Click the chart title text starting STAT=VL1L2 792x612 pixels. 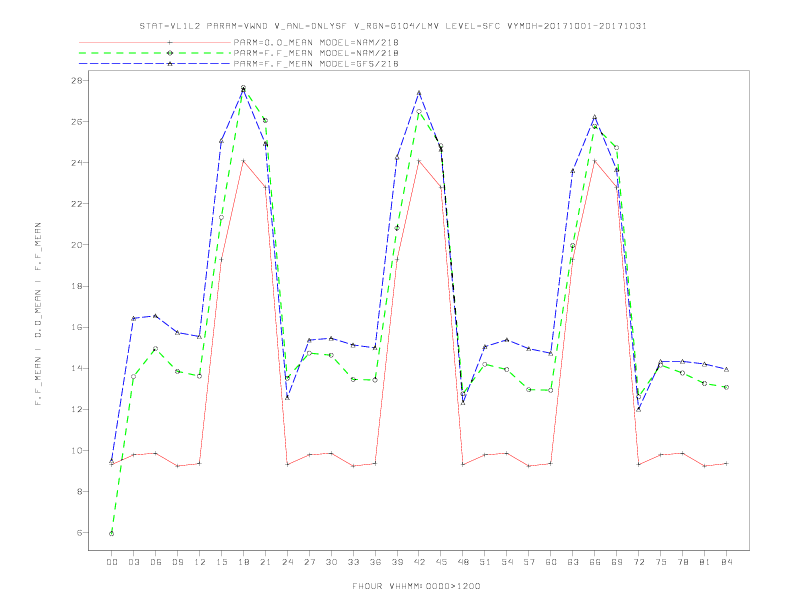pyautogui.click(x=393, y=26)
